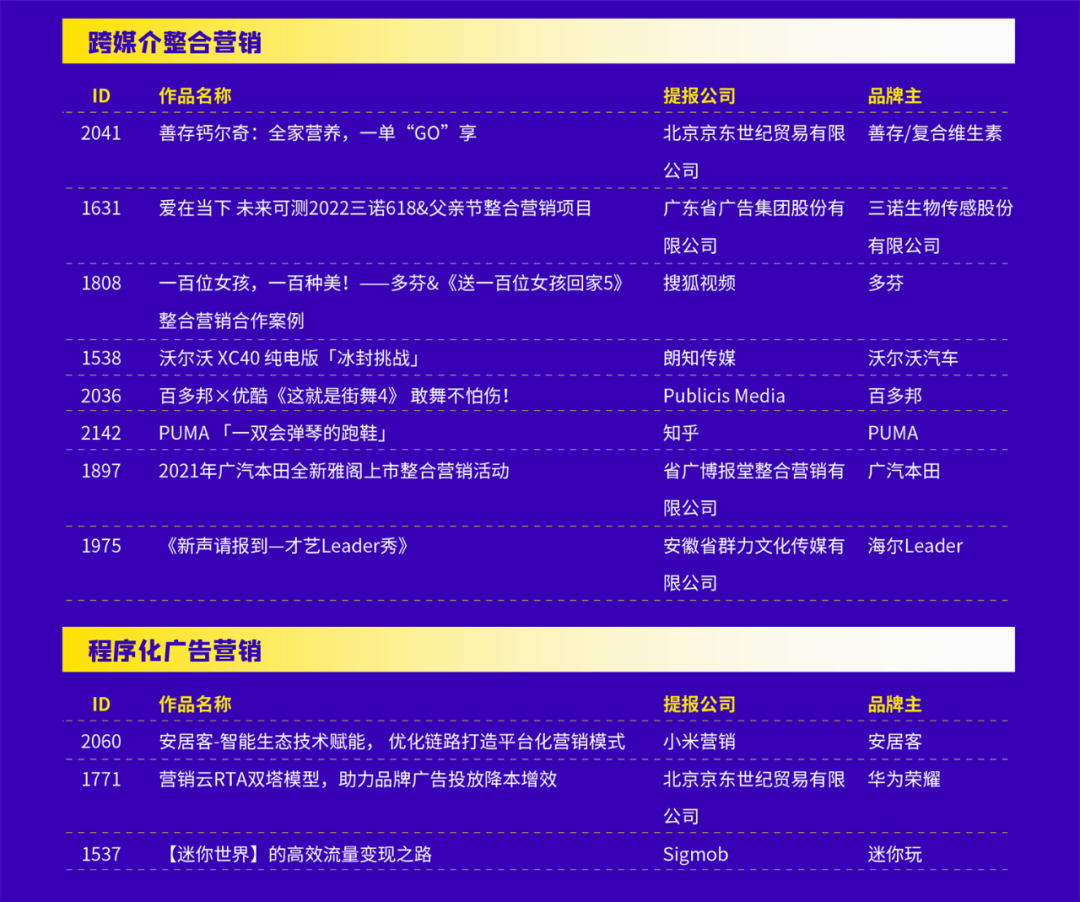Click entry 2021年广汽本田全新雅阁上市整合营销活动
Image resolution: width=1080 pixels, height=902 pixels.
[334, 471]
